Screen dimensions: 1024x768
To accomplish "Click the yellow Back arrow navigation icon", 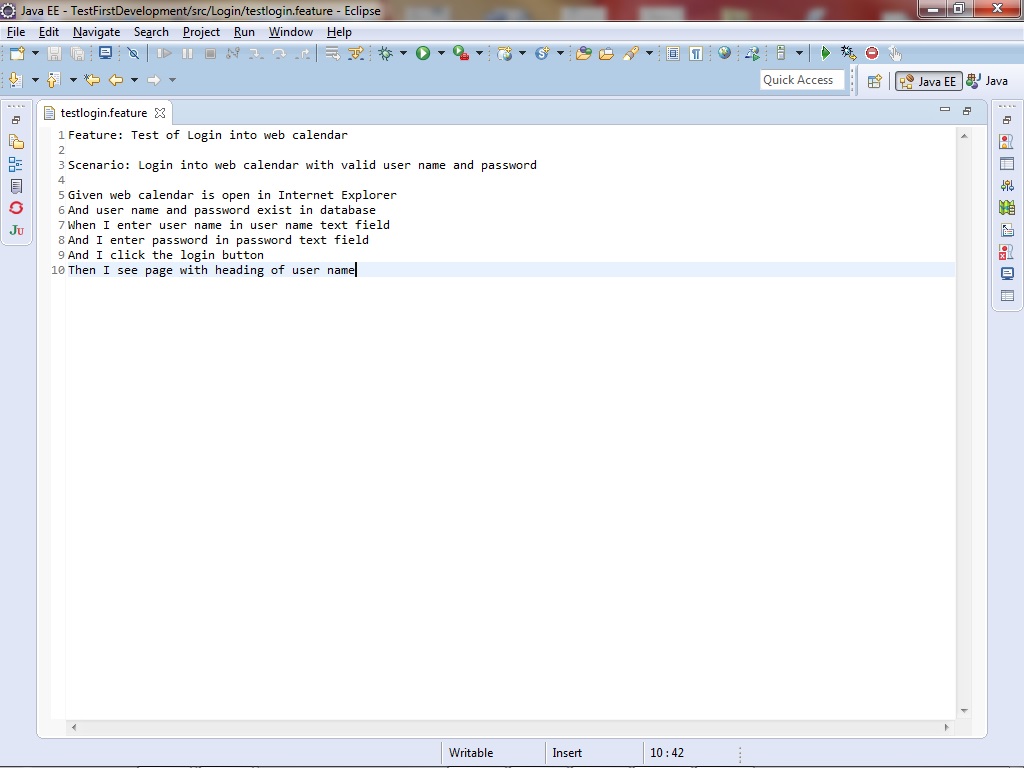I will point(116,80).
